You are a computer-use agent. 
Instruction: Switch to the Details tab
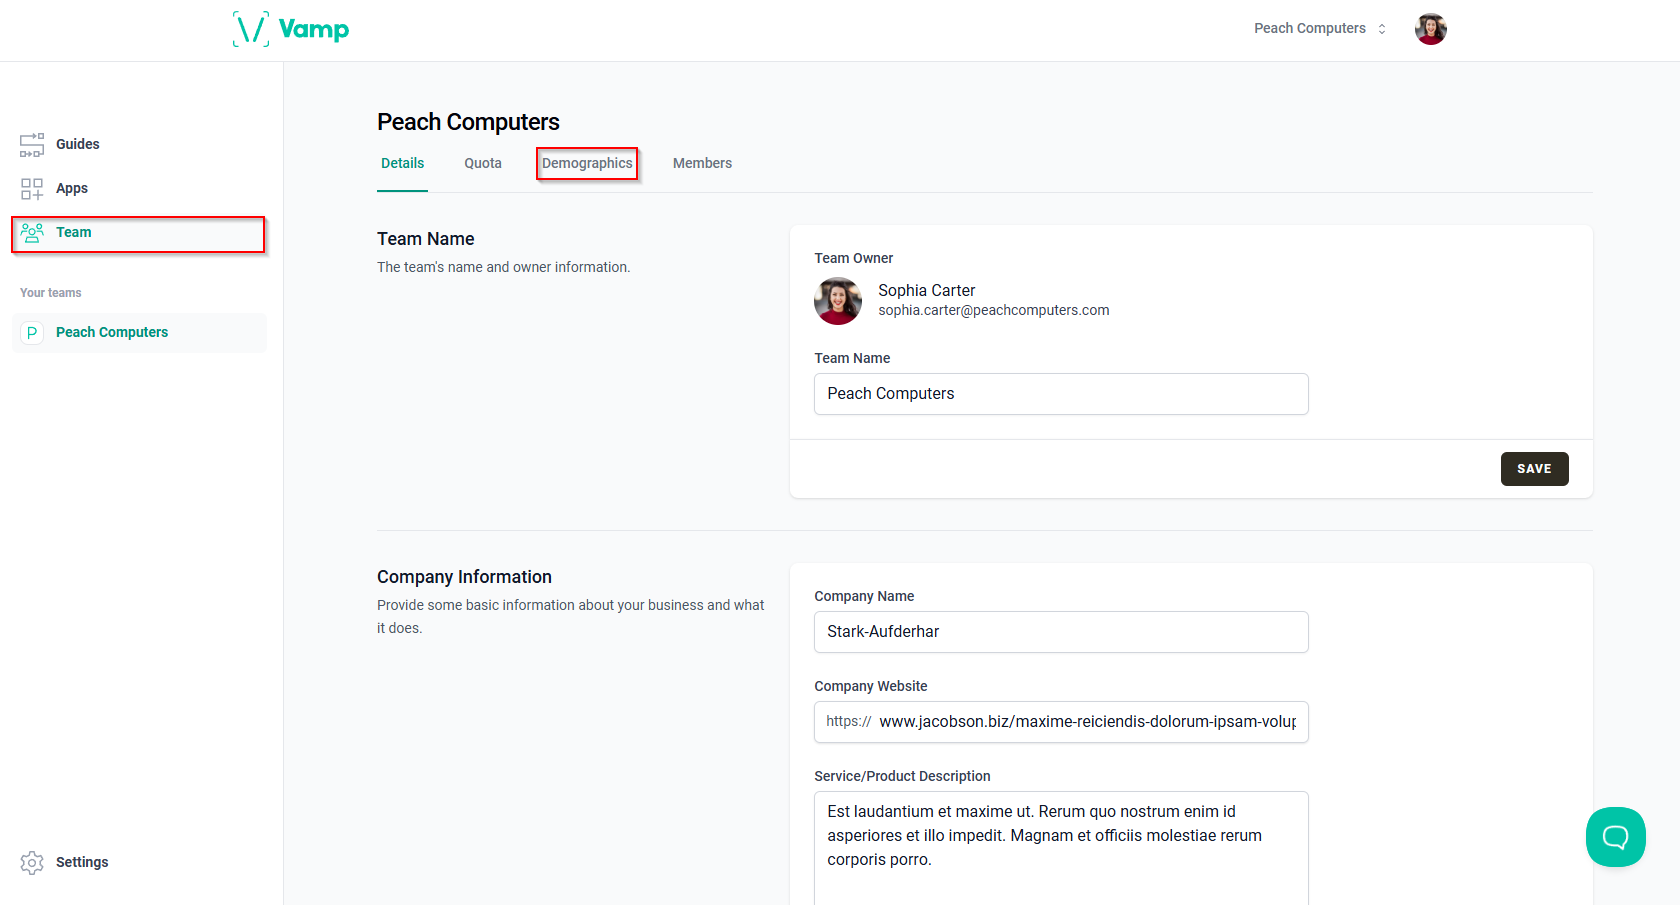click(x=402, y=163)
